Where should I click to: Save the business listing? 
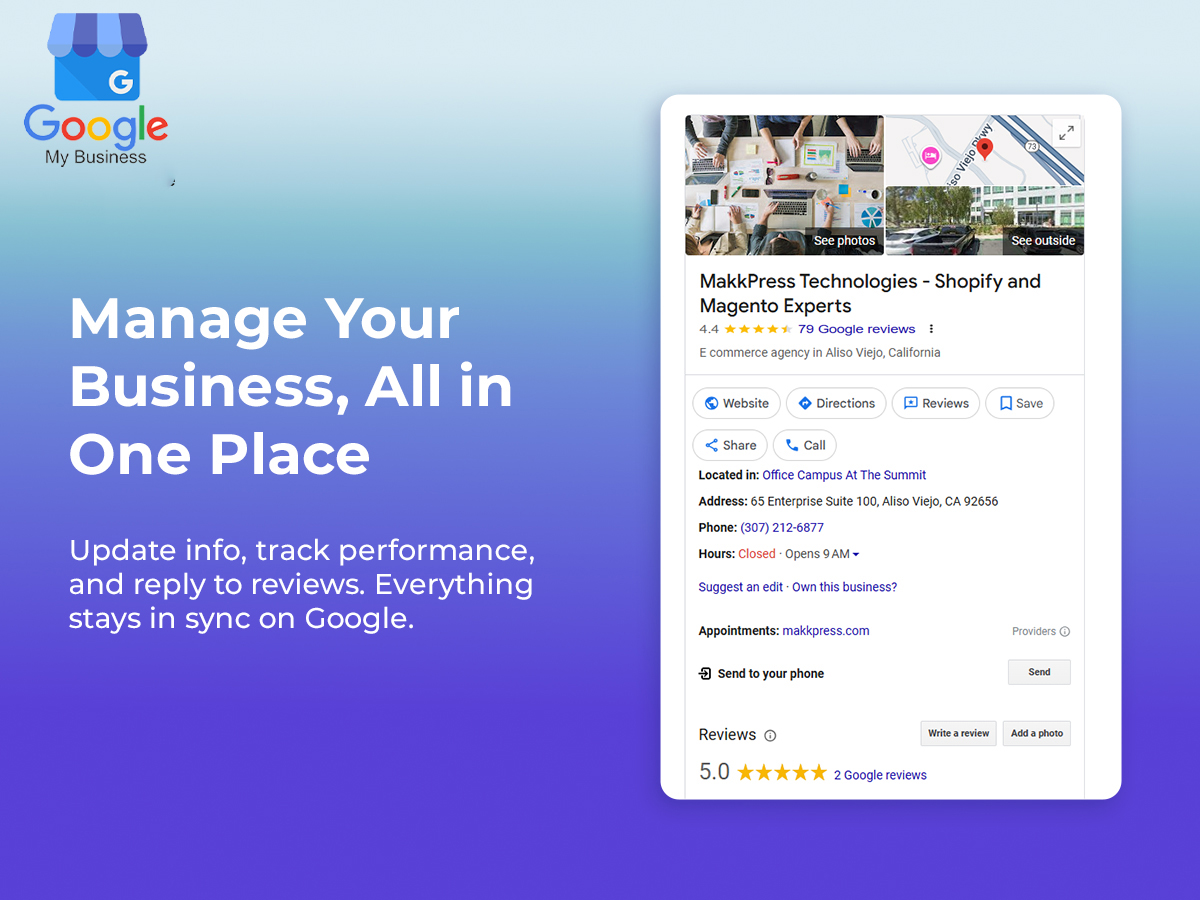pos(1020,403)
